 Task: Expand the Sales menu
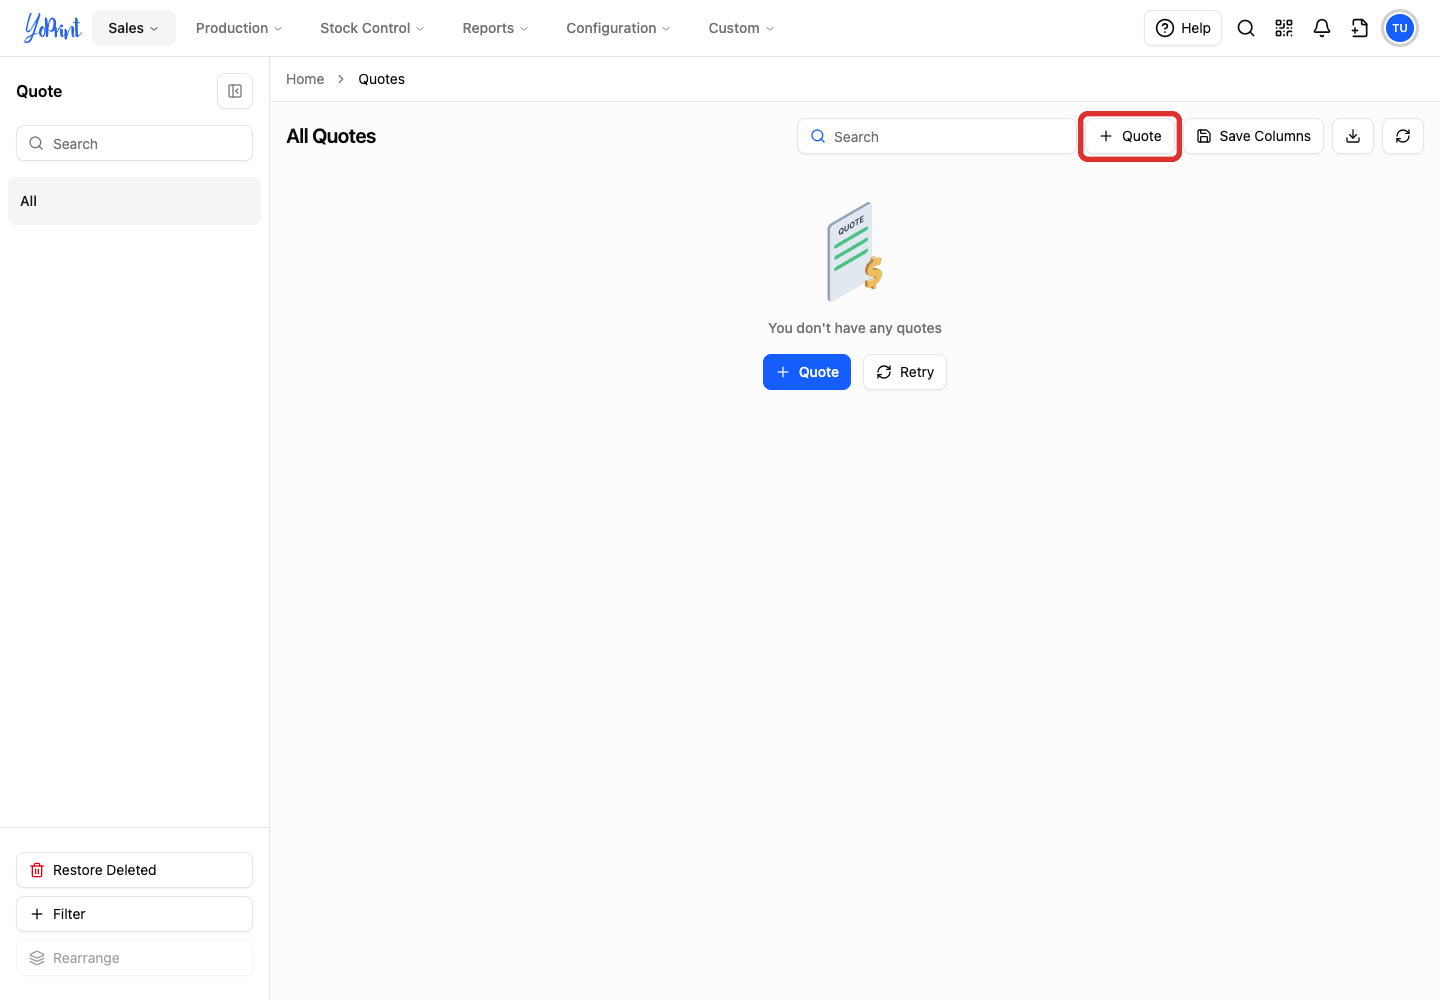click(x=134, y=28)
